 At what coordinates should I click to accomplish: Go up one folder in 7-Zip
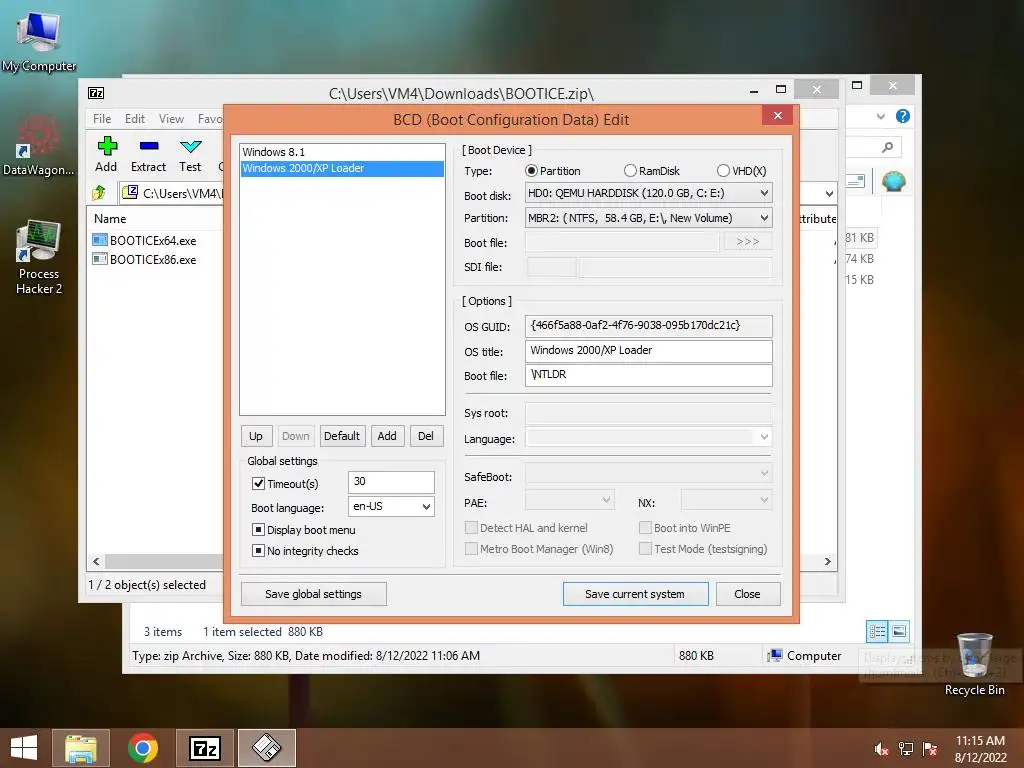point(99,193)
